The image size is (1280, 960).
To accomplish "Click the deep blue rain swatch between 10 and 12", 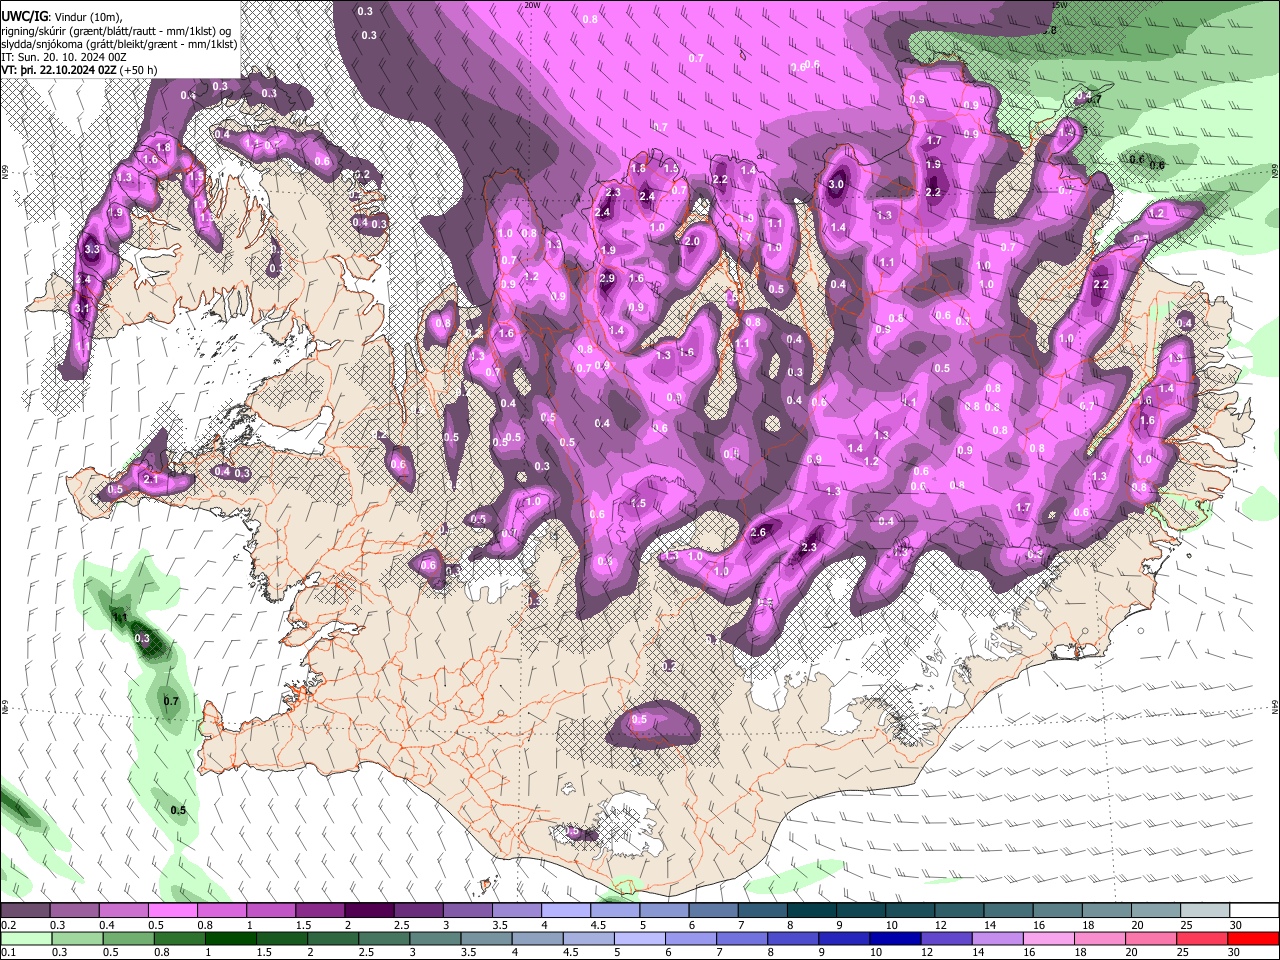I will click(x=897, y=939).
